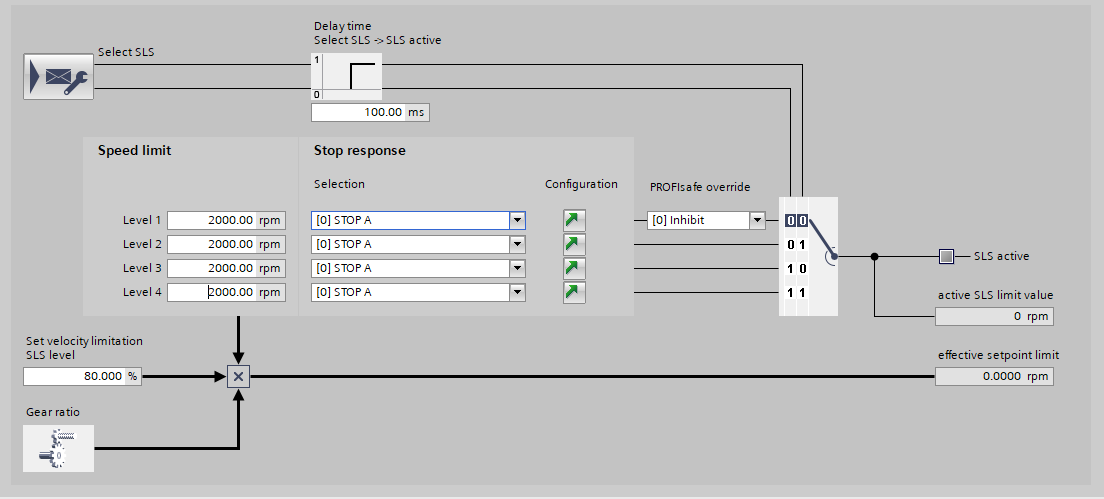Screen dimensions: 1104x499
Task: Click the SLS active label
Action: [x=1001, y=256]
